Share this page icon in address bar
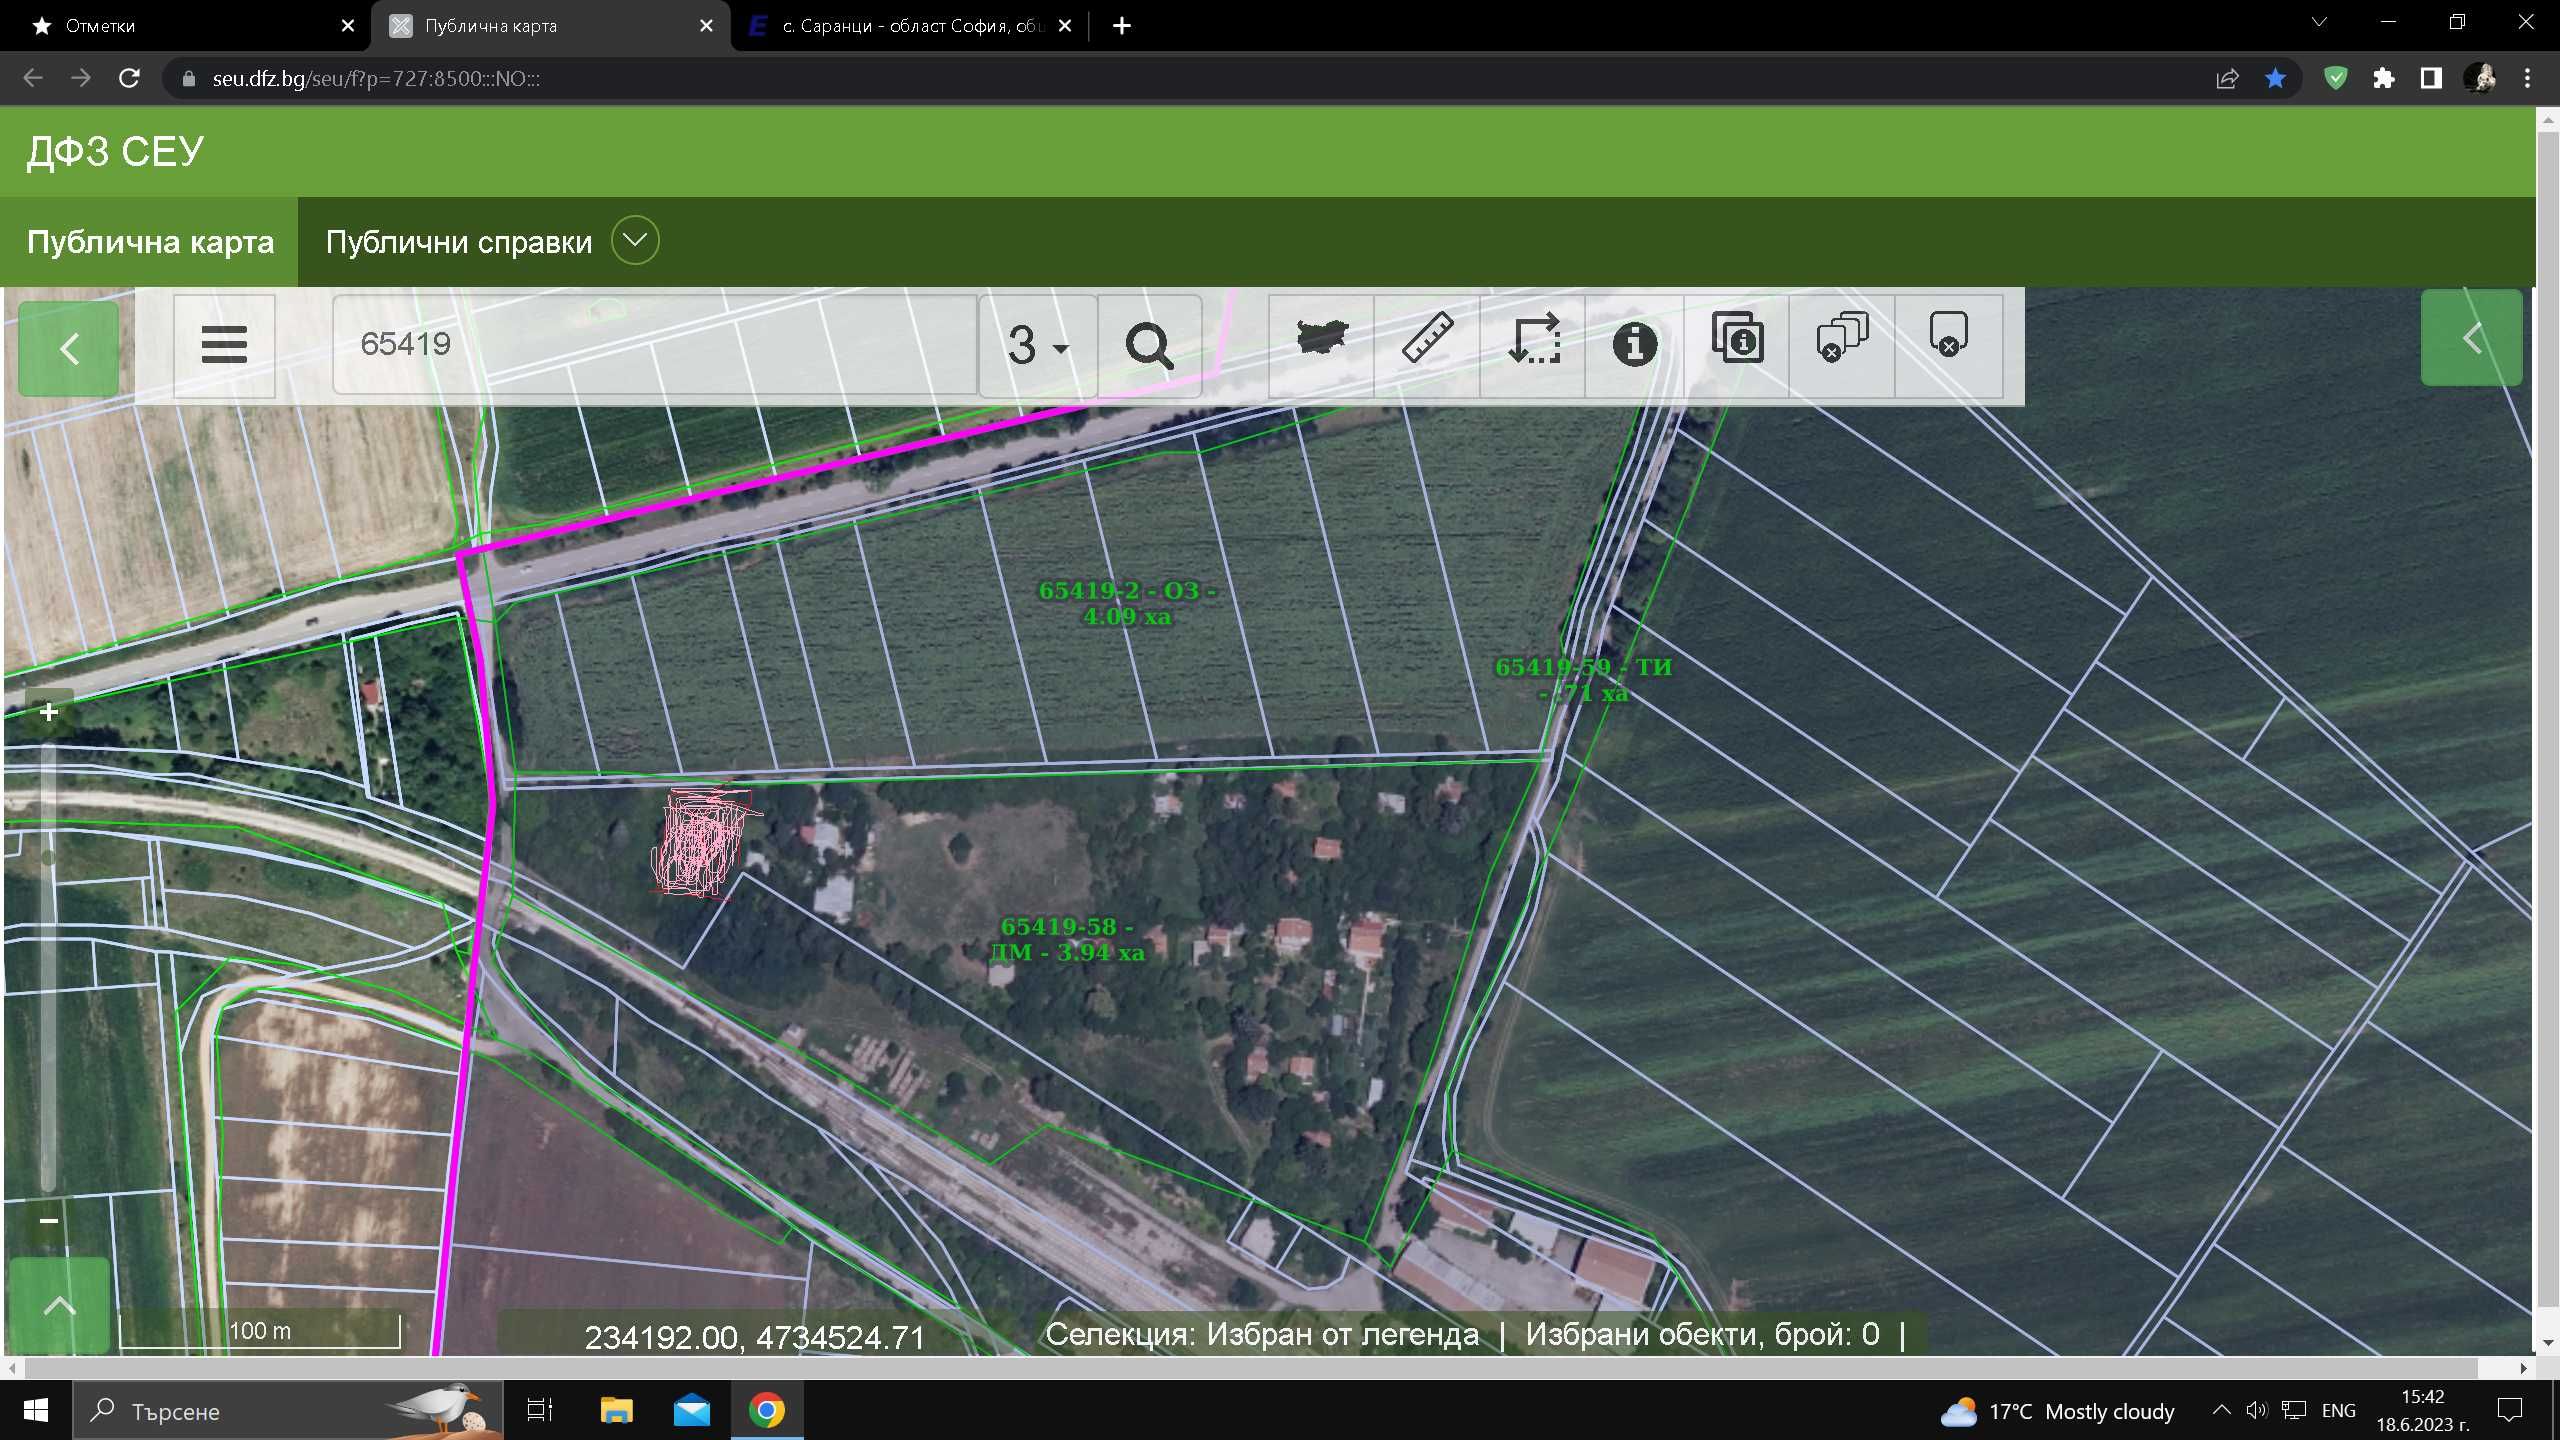This screenshot has width=2560, height=1440. click(x=2227, y=78)
